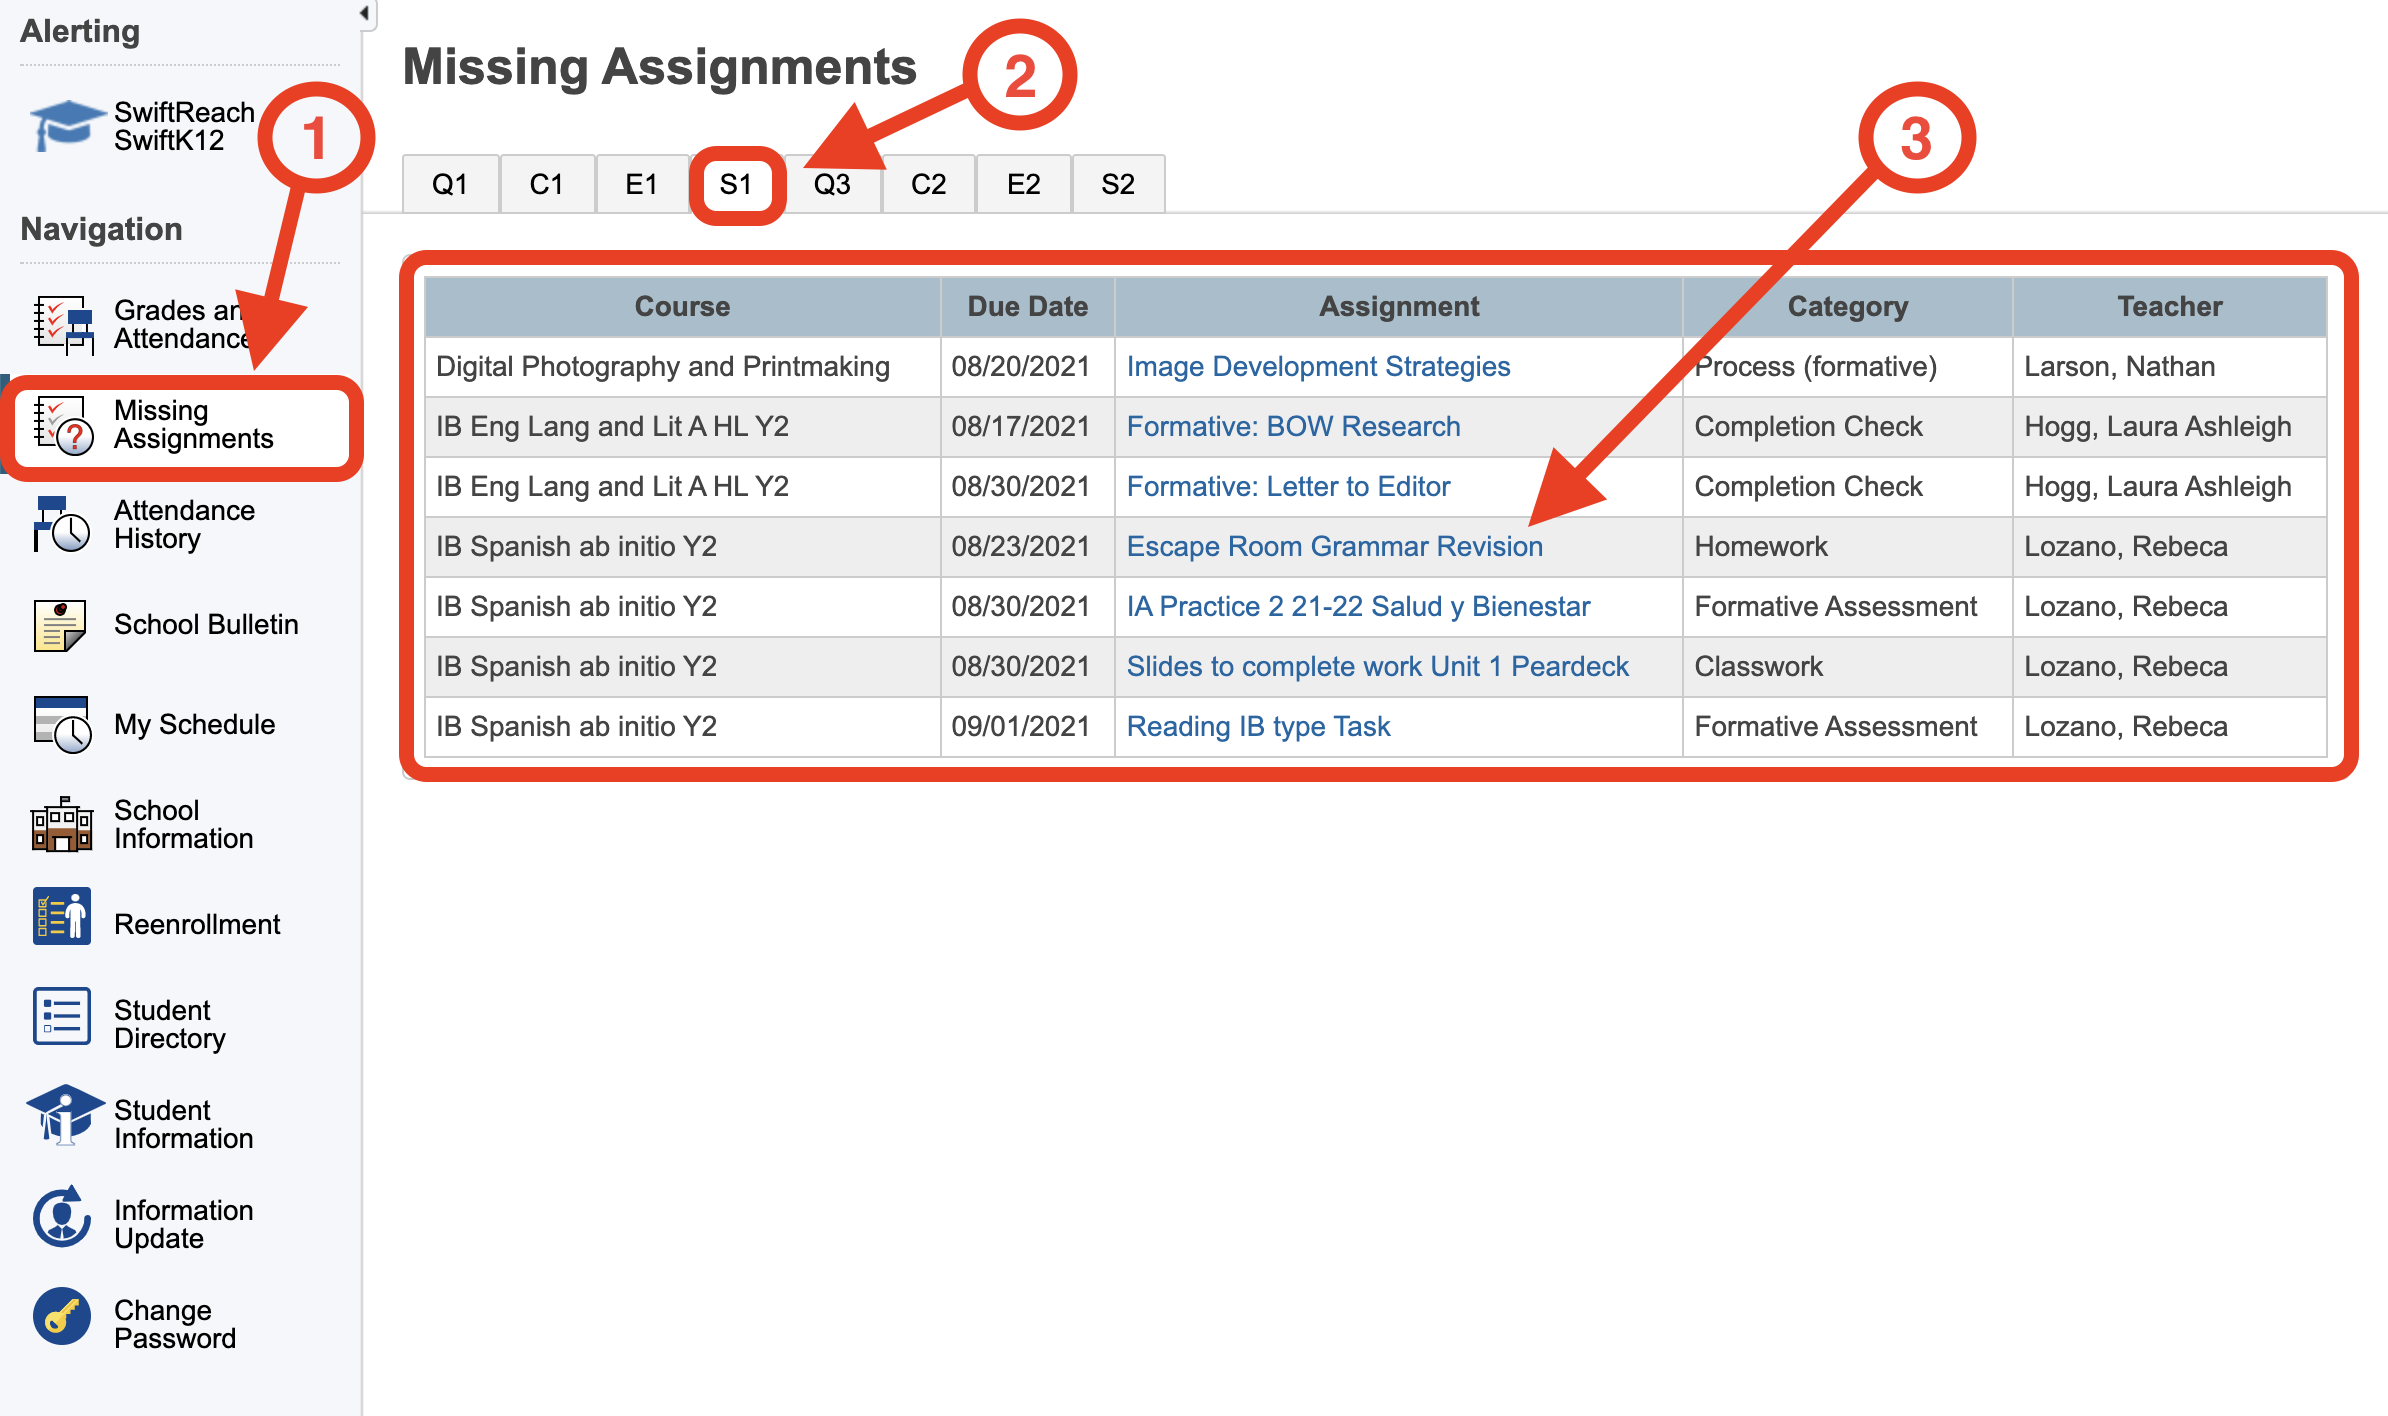Switch to the Q3 term tab
Screen dimensions: 2388x1416
click(832, 185)
